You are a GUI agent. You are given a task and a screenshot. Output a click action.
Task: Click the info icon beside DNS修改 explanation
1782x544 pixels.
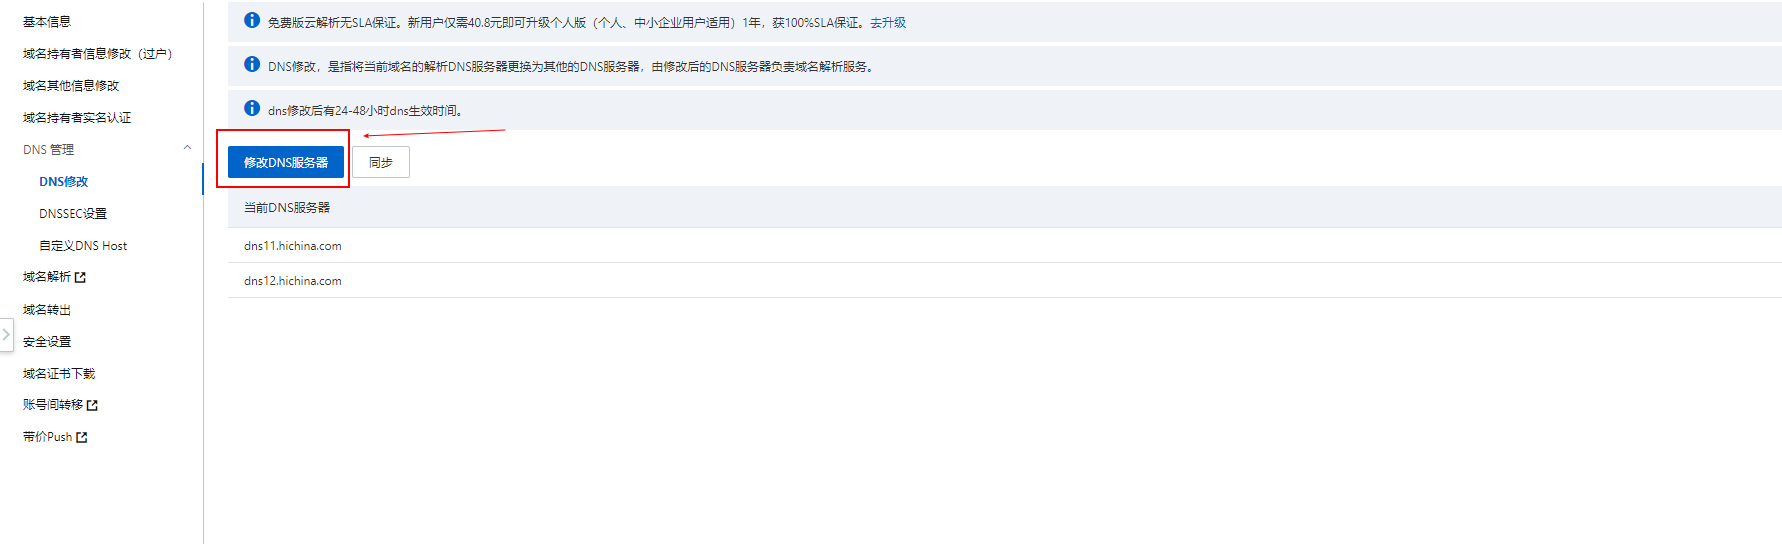coord(252,64)
